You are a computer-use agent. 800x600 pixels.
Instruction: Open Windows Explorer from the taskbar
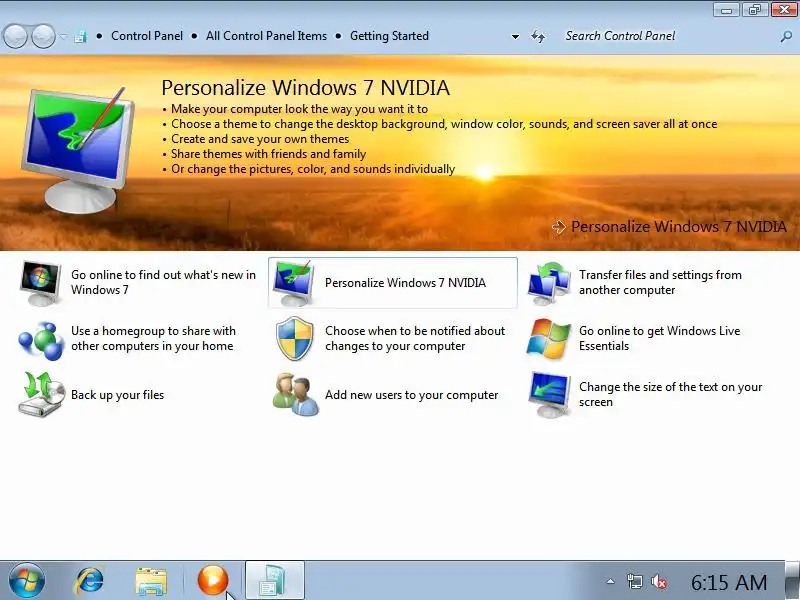(x=151, y=582)
